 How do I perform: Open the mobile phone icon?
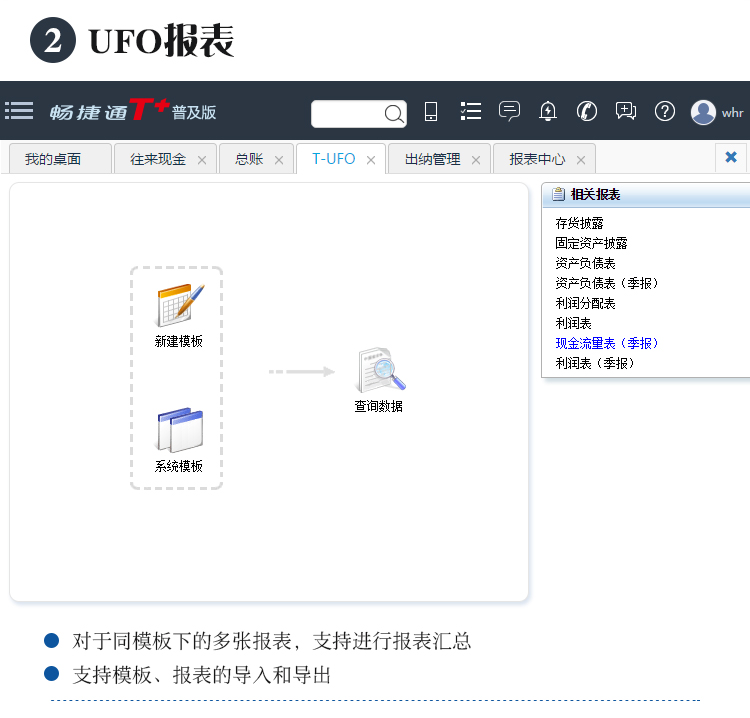click(x=431, y=111)
